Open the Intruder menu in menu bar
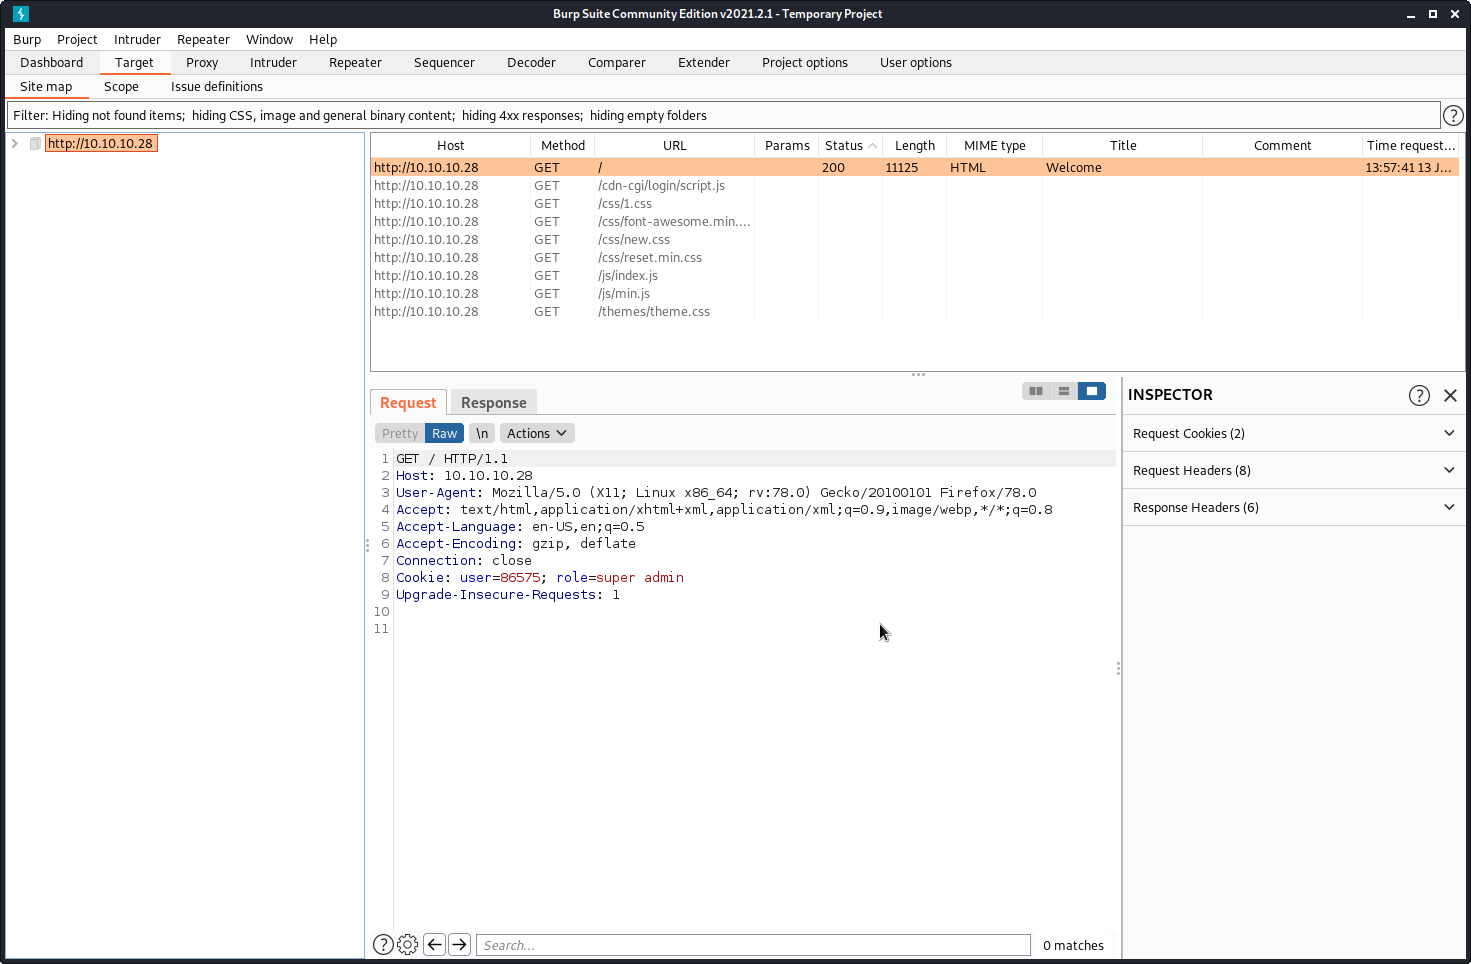 click(137, 39)
